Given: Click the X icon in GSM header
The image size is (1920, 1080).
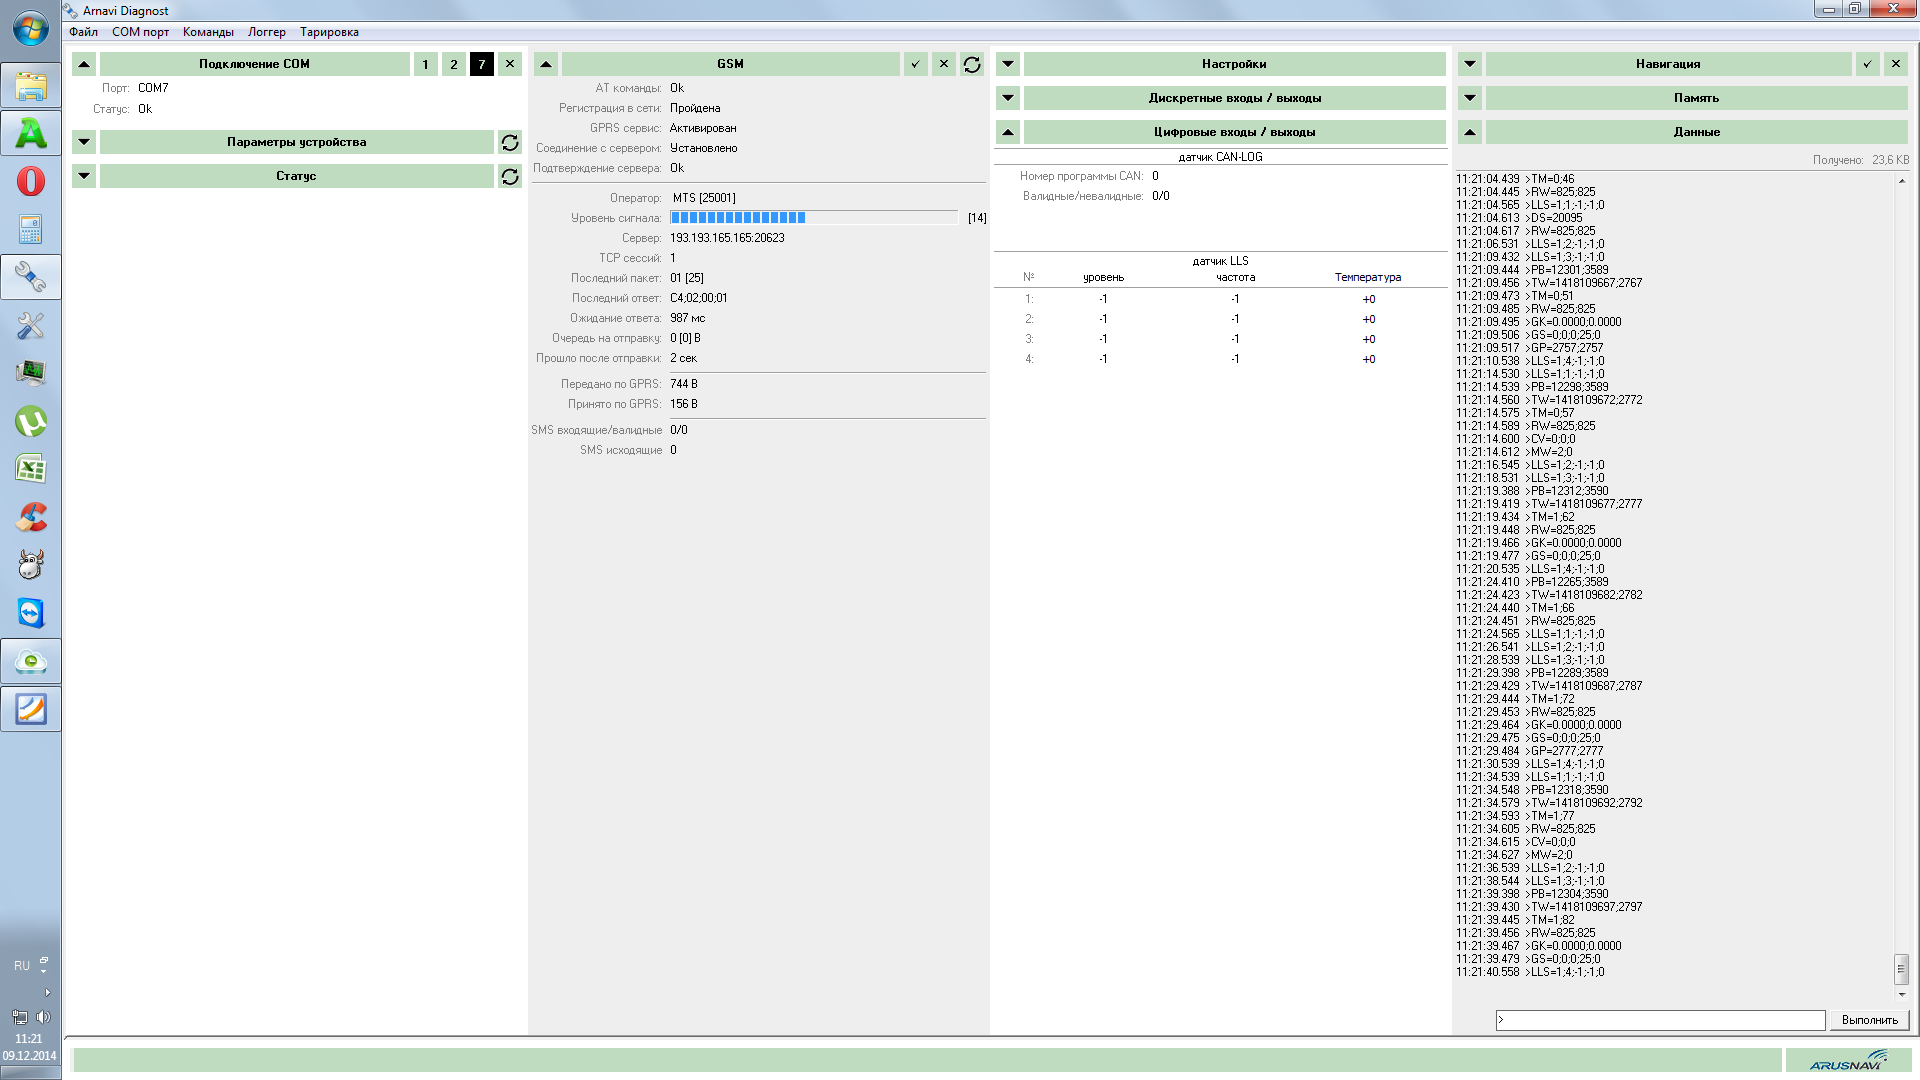Looking at the screenshot, I should (943, 64).
